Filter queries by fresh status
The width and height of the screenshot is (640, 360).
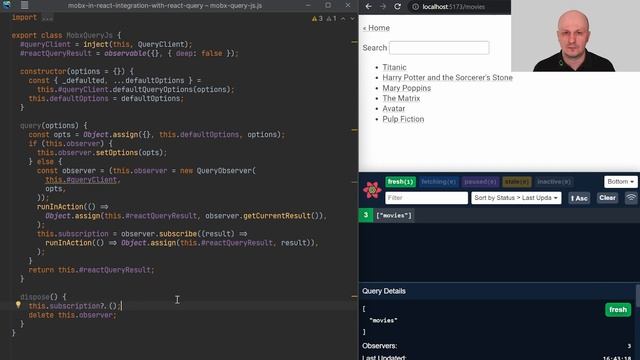[400, 182]
